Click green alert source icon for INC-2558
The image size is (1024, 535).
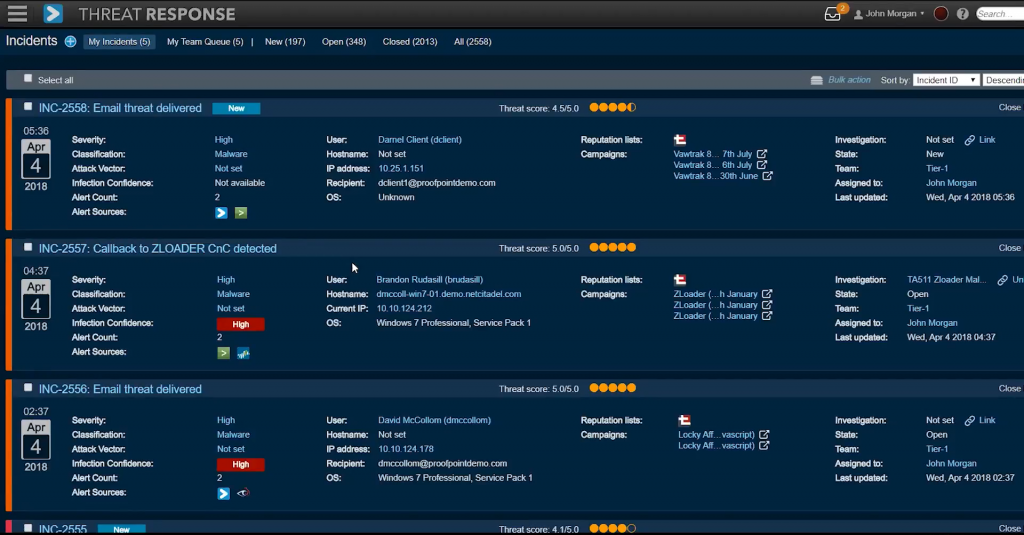coord(241,213)
